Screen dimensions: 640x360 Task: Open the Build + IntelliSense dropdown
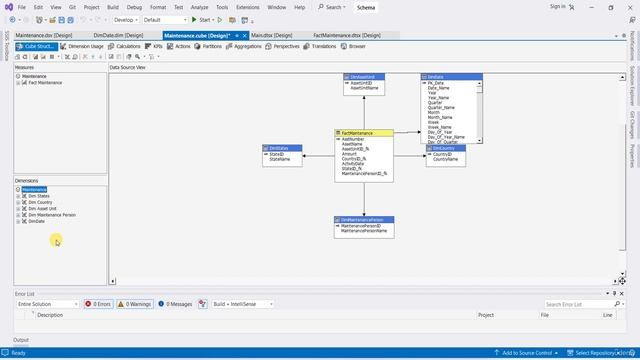tap(242, 304)
